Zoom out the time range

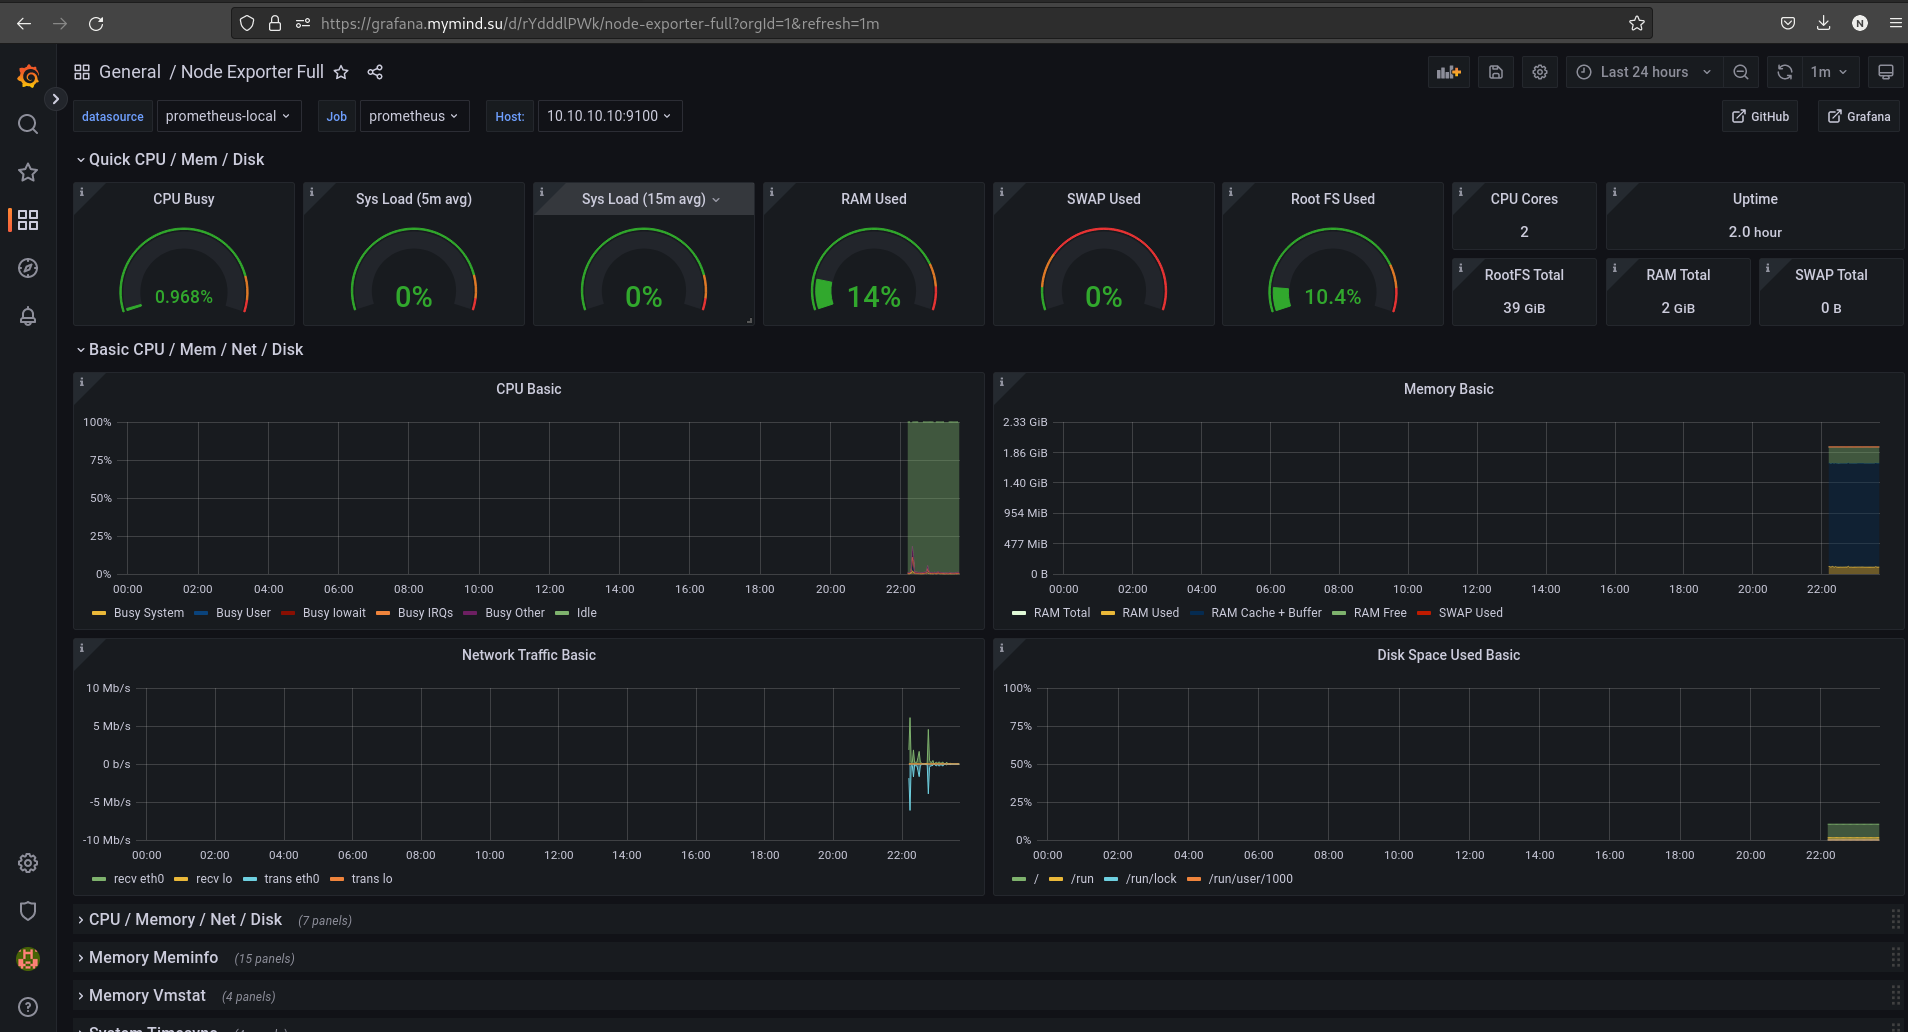click(x=1741, y=72)
